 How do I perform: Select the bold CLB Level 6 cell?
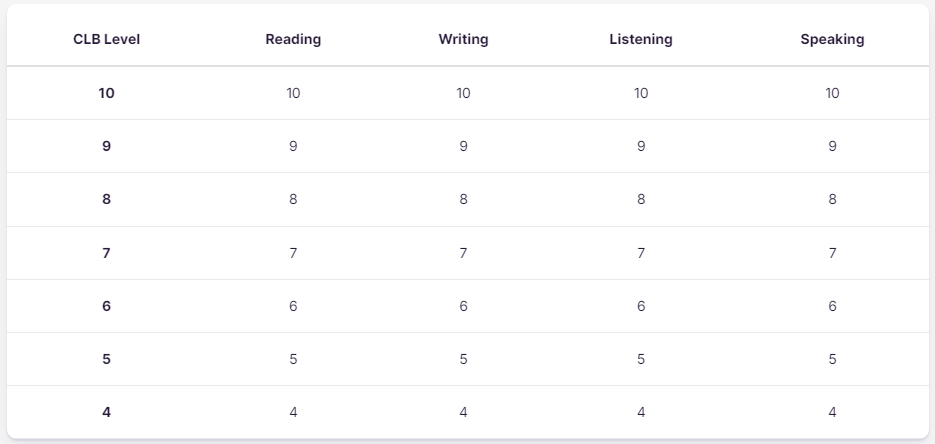pyautogui.click(x=106, y=306)
